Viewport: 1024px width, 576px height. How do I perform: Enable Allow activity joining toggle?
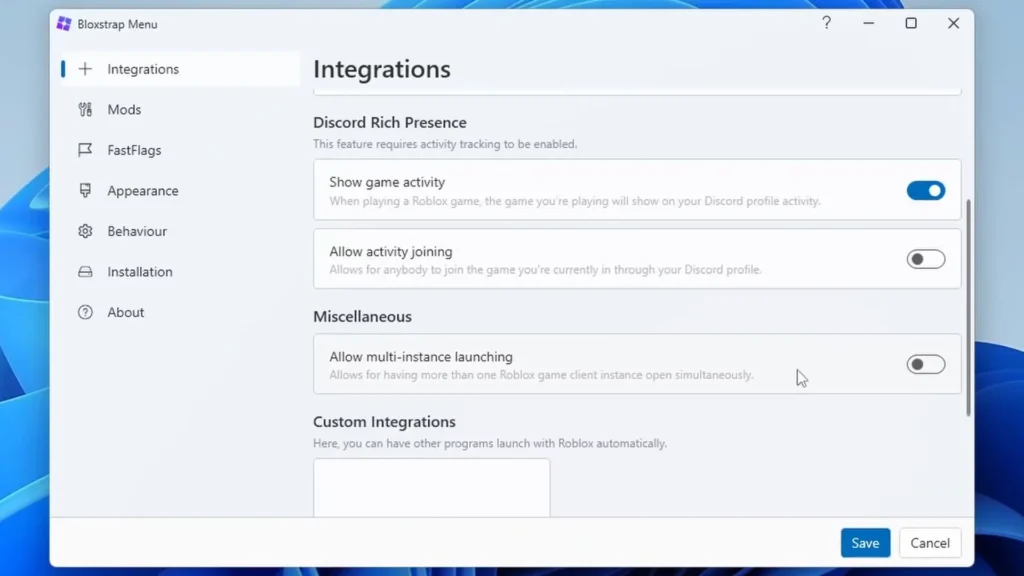pos(925,259)
